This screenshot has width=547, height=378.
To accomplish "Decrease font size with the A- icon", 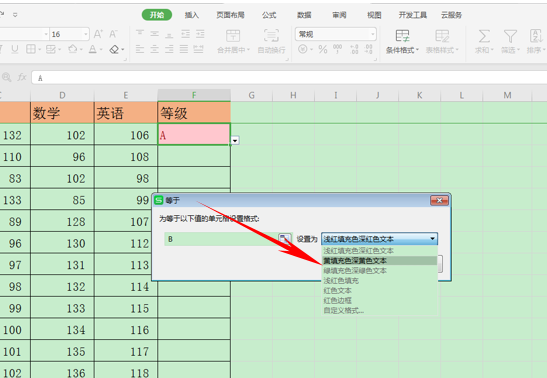I will click(x=113, y=34).
